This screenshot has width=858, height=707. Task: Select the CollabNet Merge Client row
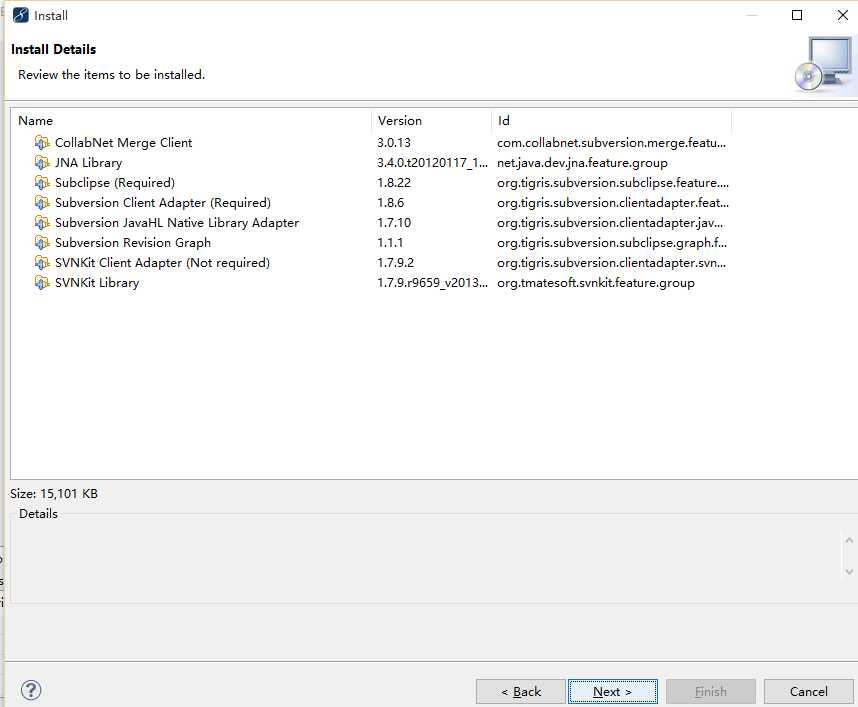pos(372,143)
